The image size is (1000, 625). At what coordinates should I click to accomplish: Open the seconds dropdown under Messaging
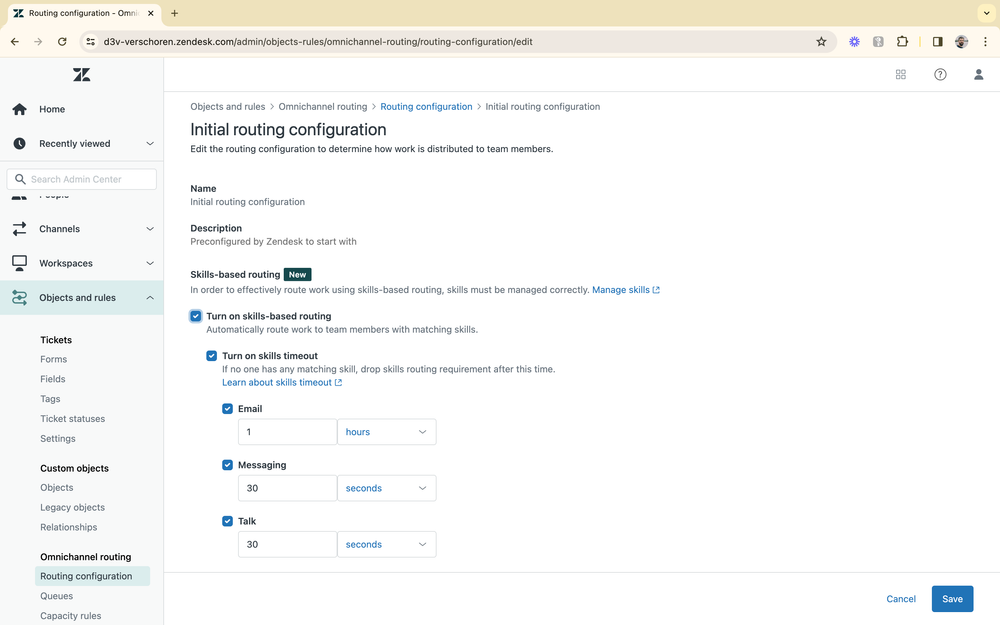pos(387,488)
